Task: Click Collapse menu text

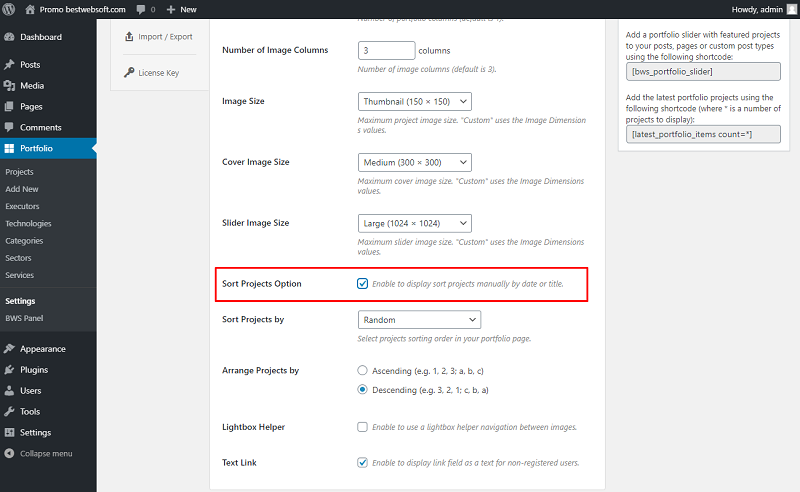Action: (46, 453)
